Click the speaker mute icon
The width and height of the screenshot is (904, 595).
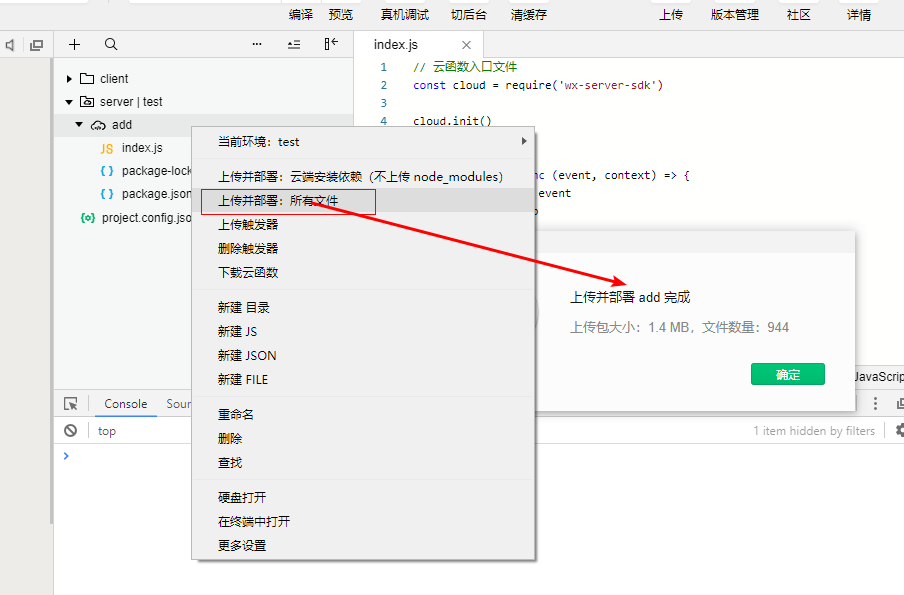point(10,45)
